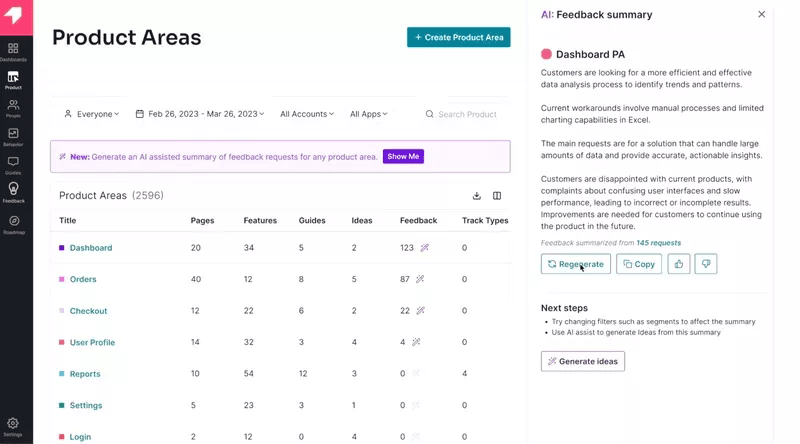Open the column chooser icon
800x444 pixels.
(x=497, y=196)
